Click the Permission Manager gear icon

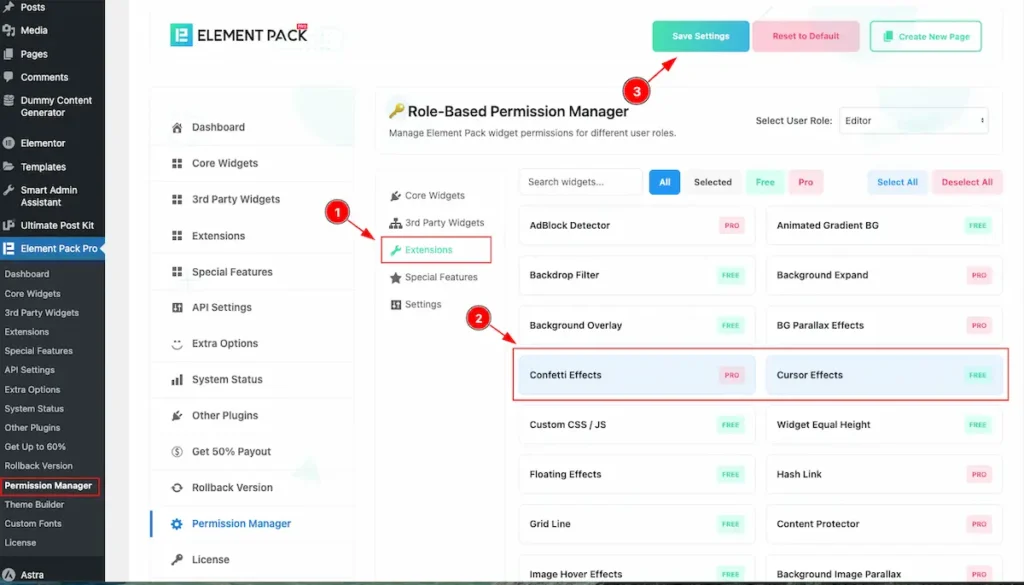[x=177, y=524]
